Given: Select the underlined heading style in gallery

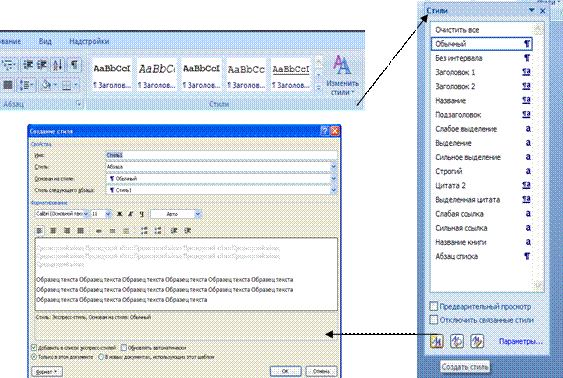Looking at the screenshot, I should [x=291, y=75].
